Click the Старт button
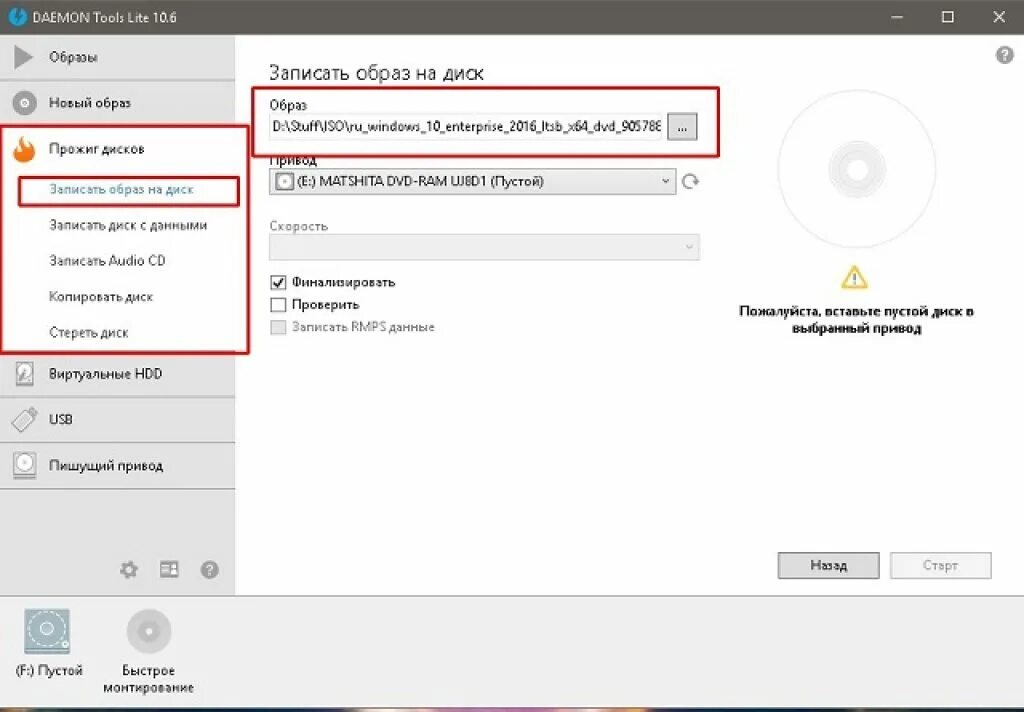Screen dimensions: 1024x712 click(940, 565)
